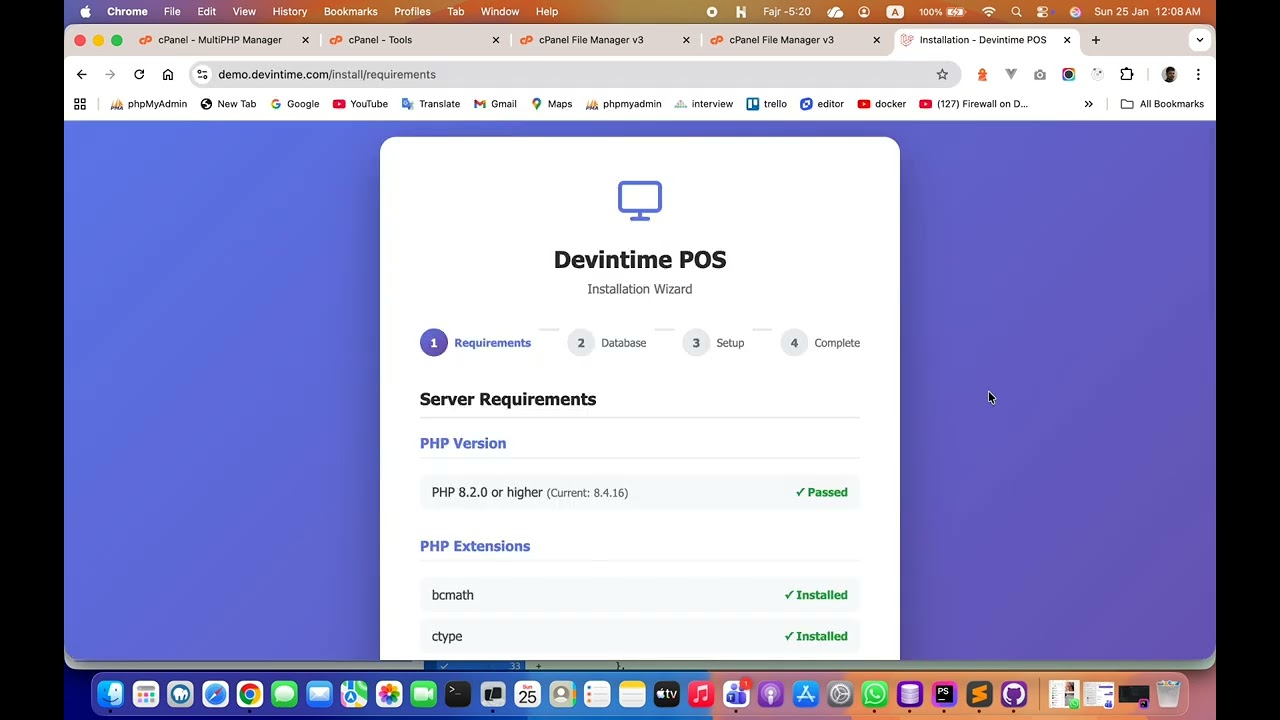Click the colorful ring extension icon
Image resolution: width=1280 pixels, height=720 pixels.
tap(1069, 74)
